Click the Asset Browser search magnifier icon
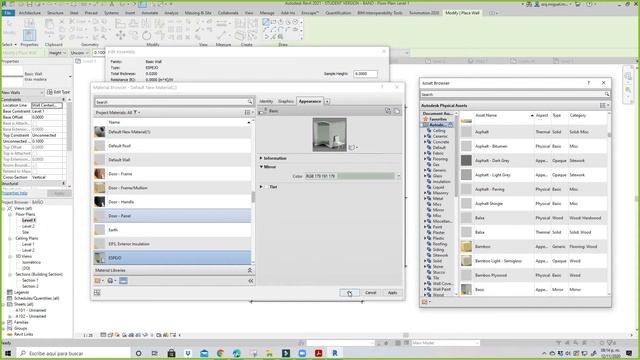Image resolution: width=640 pixels, height=360 pixels. click(x=607, y=94)
